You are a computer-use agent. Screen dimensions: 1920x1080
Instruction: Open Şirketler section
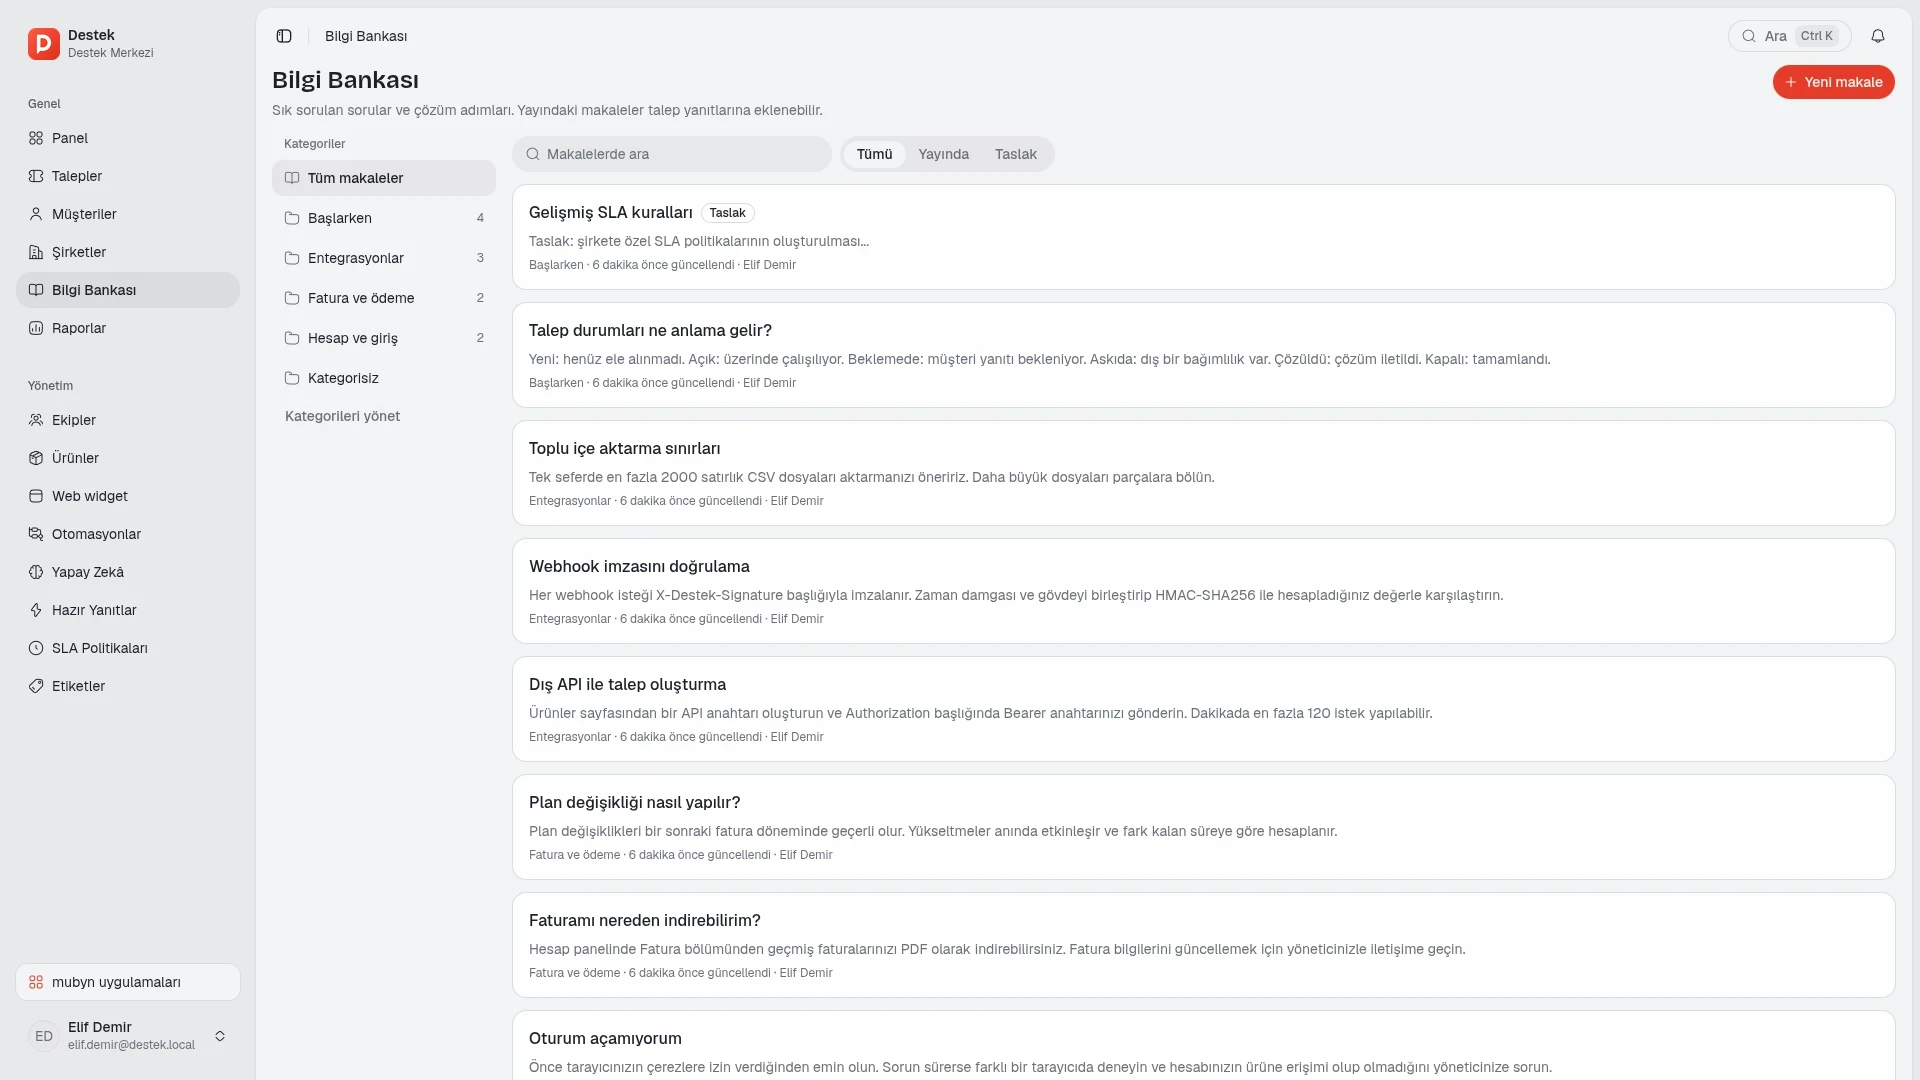[x=128, y=252]
